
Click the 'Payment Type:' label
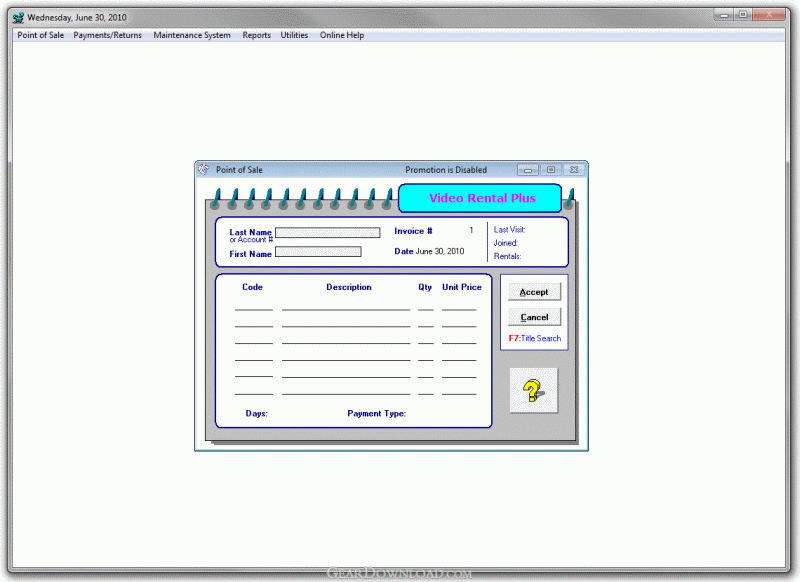pyautogui.click(x=377, y=414)
